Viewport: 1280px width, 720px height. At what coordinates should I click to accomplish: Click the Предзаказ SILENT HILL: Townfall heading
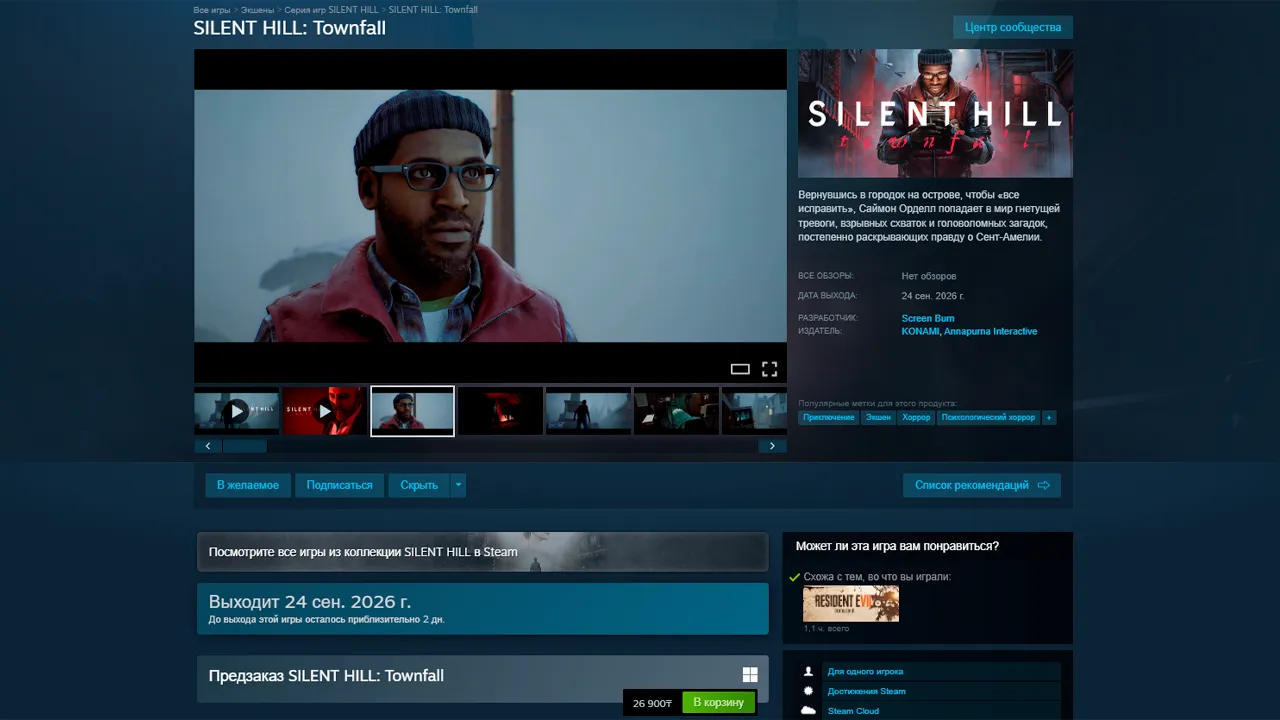(326, 676)
